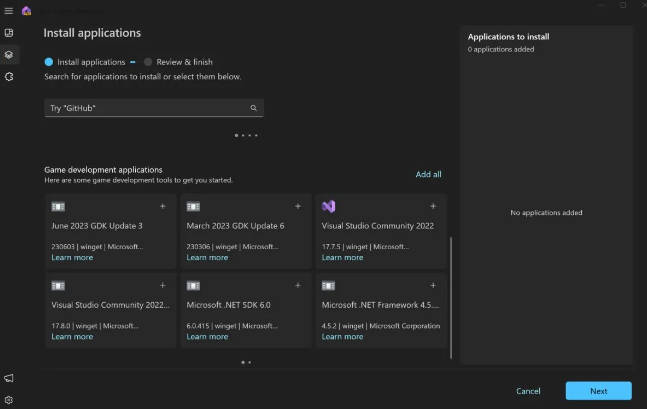Select first pager dot below application cards

coord(243,362)
